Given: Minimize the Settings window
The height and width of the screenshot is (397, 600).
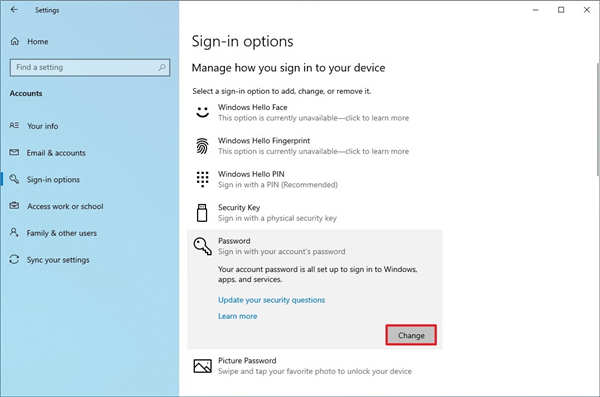Looking at the screenshot, I should coord(536,10).
